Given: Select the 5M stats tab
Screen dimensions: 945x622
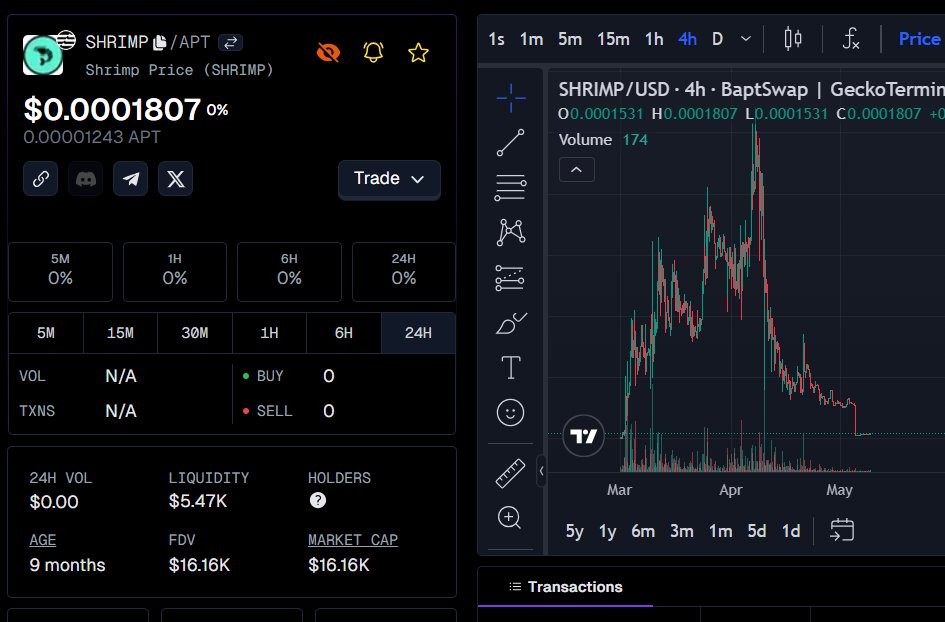Looking at the screenshot, I should pos(46,333).
